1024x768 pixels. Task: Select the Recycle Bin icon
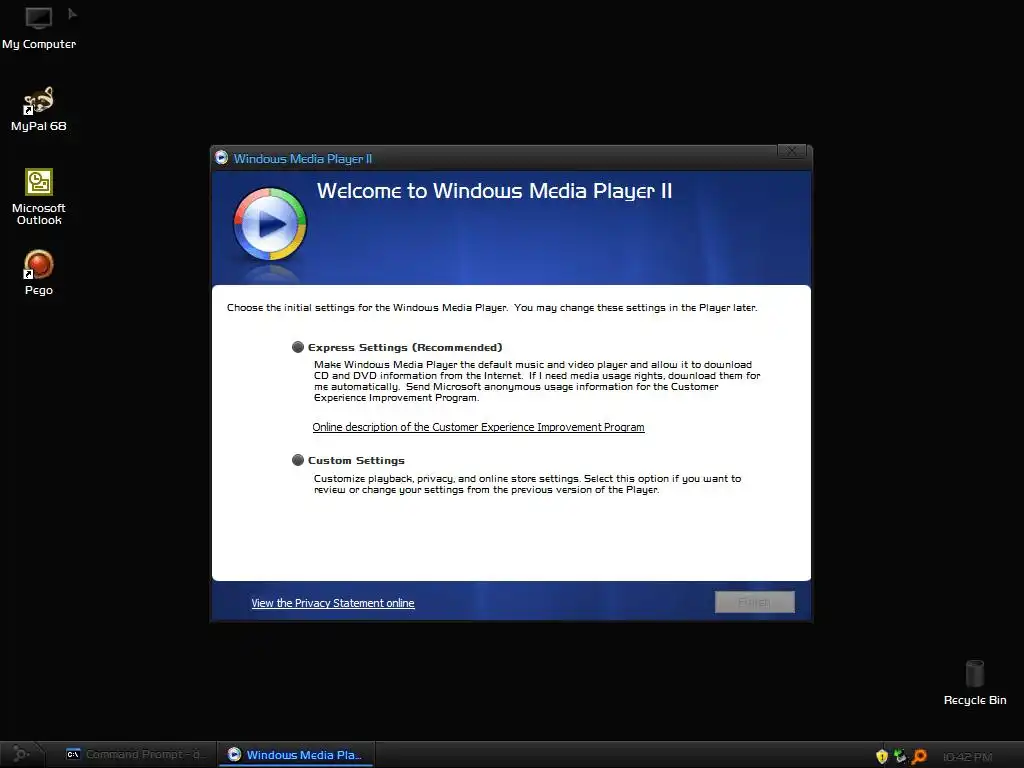(x=974, y=683)
